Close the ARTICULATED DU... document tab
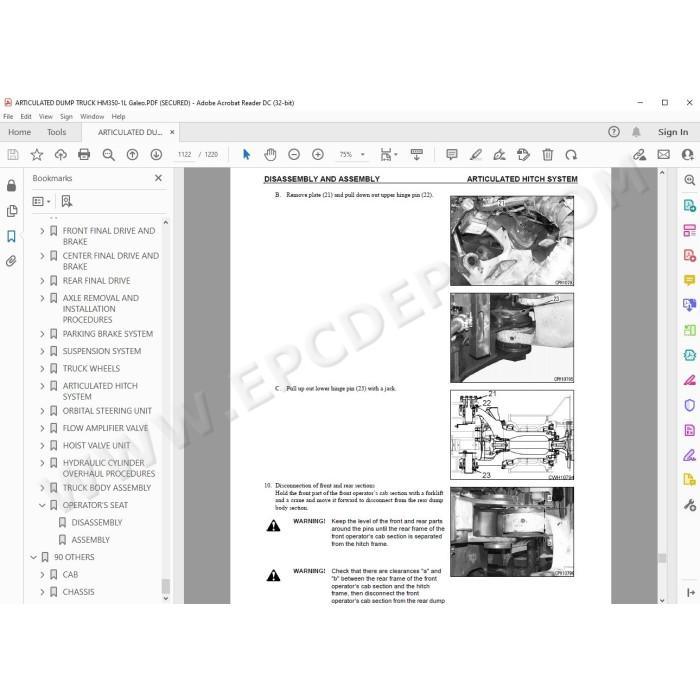 click(172, 132)
